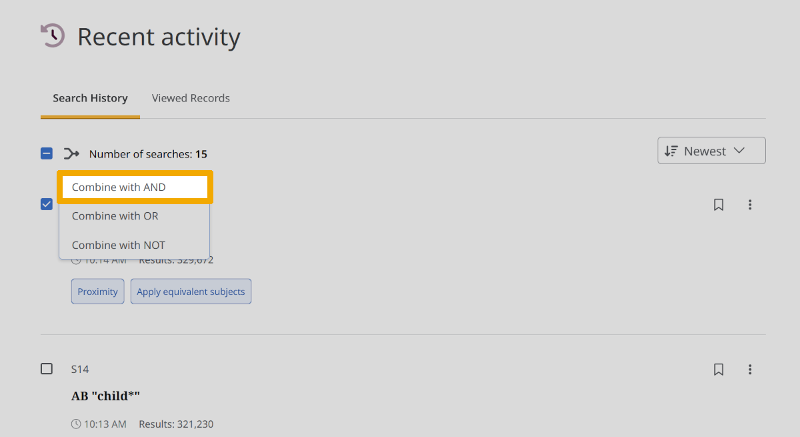Click Apply equivalent subjects tag
The height and width of the screenshot is (437, 800).
click(x=191, y=292)
